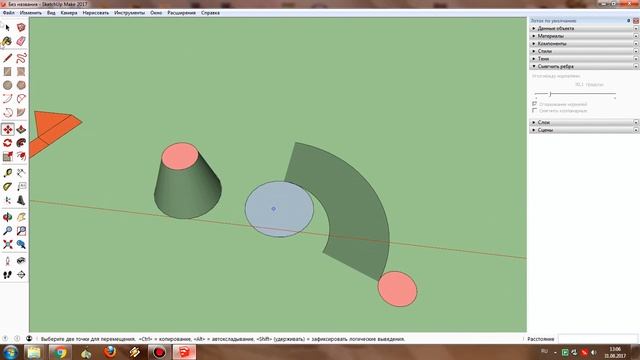Screen dimensions: 640x360
Task: Select the Rotate tool
Action: [x=7, y=143]
